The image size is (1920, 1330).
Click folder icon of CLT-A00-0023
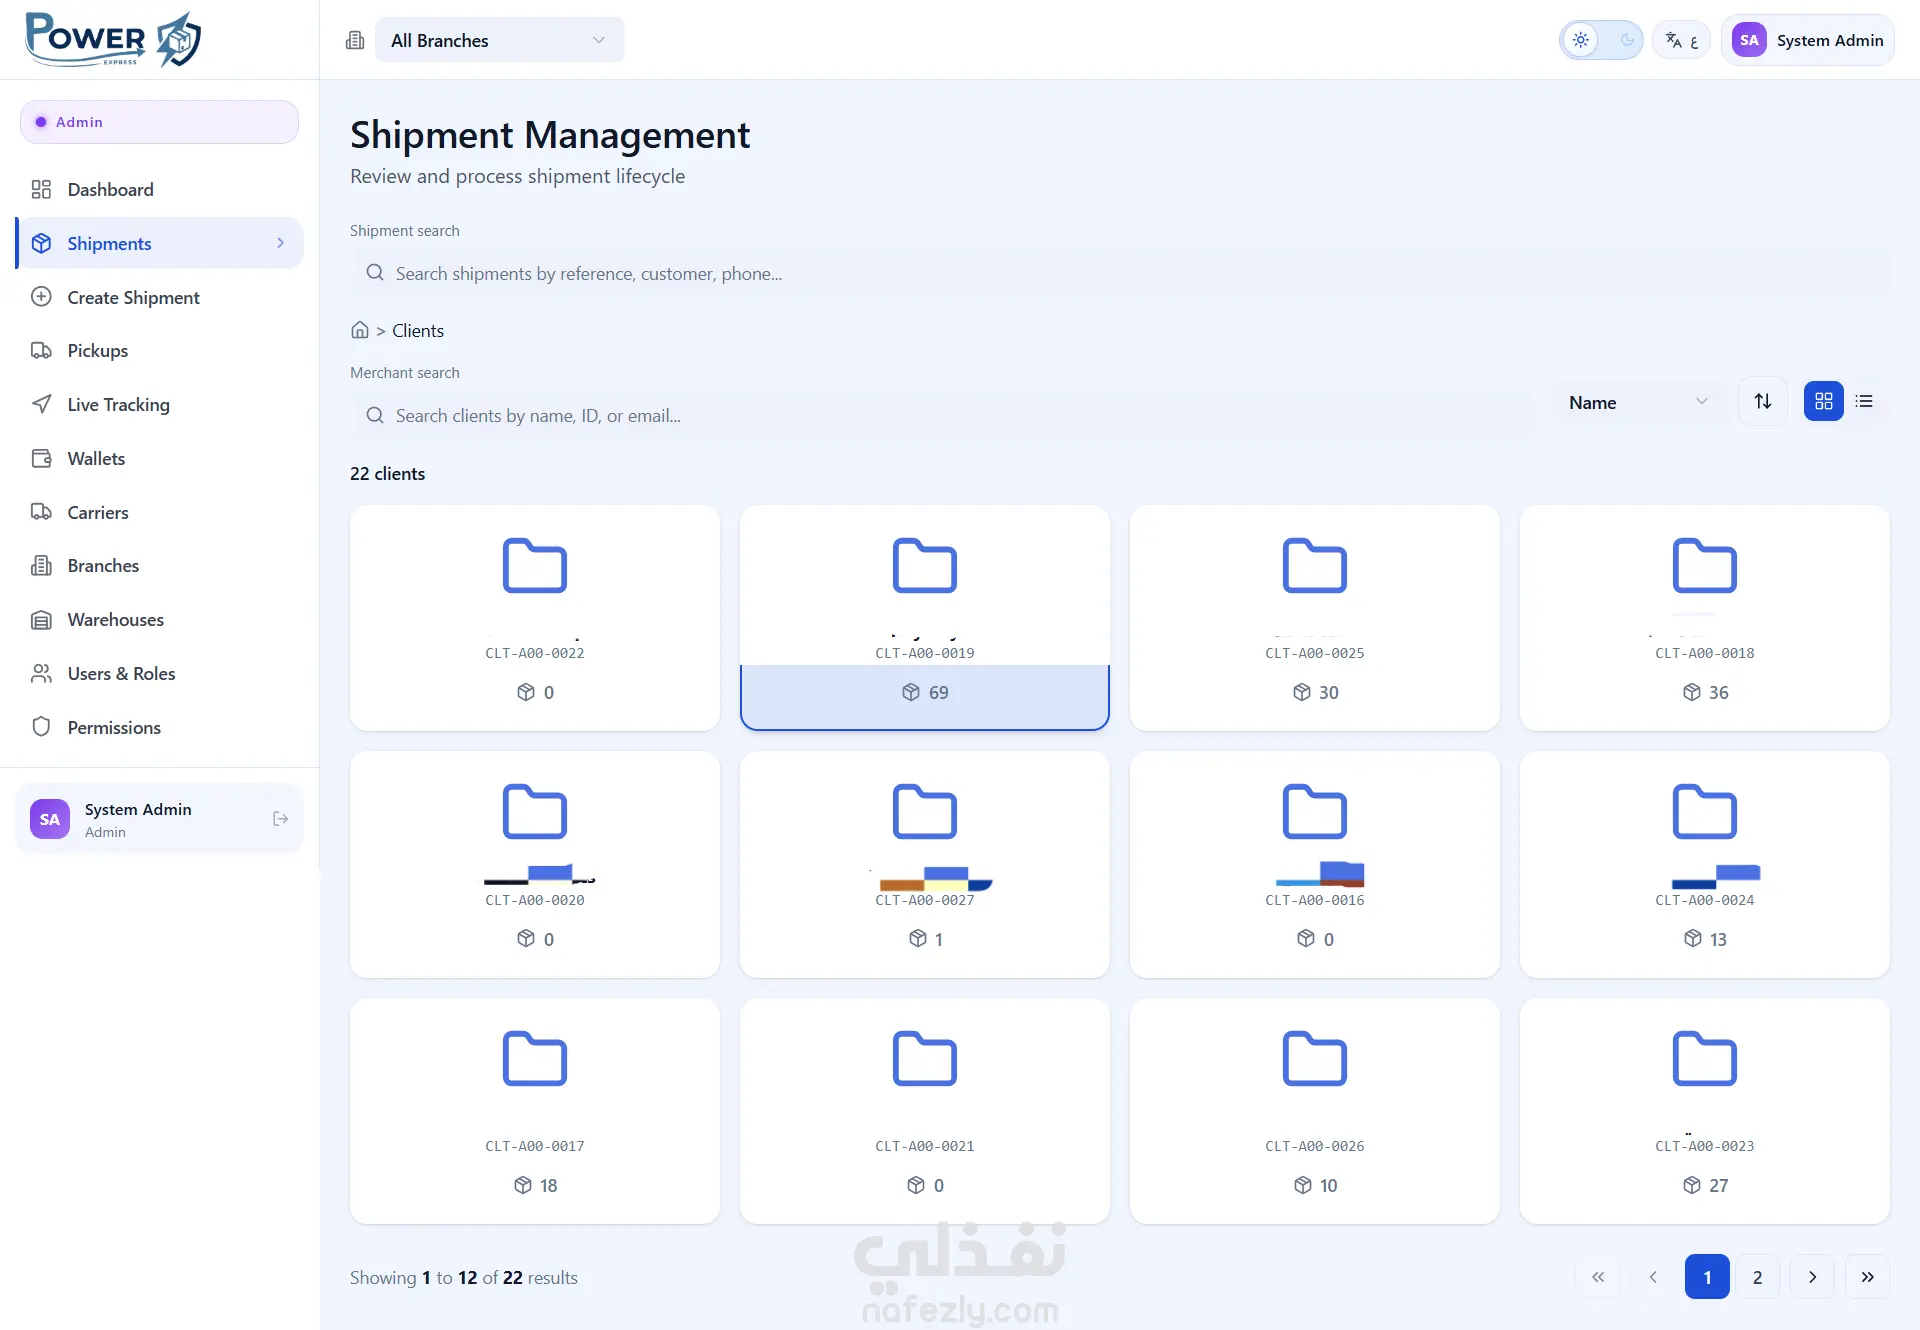point(1705,1059)
